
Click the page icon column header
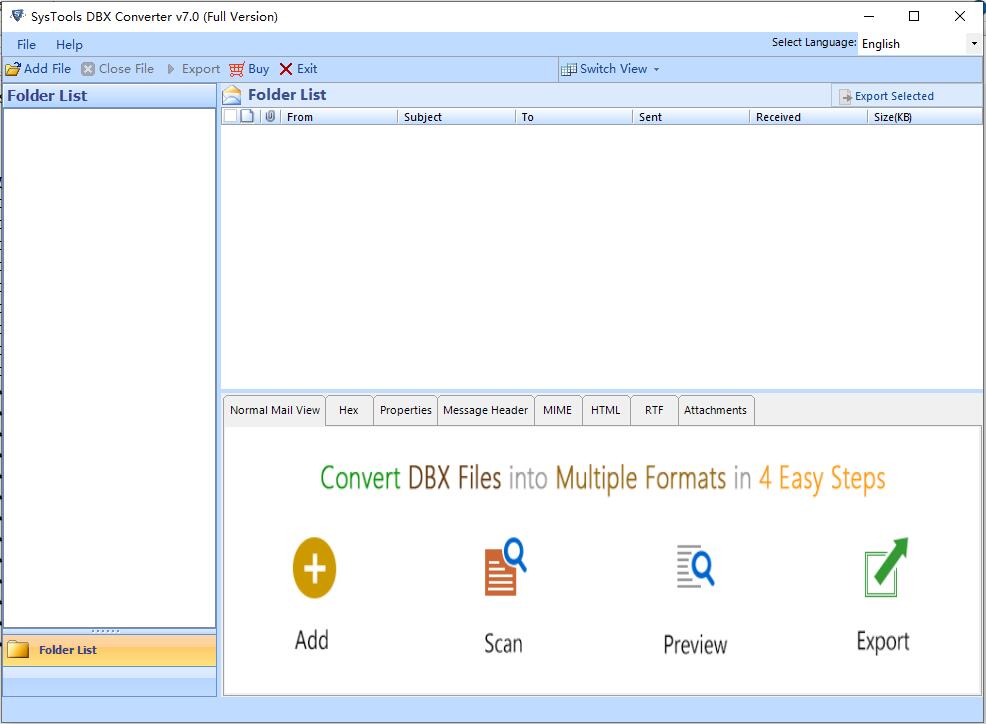[248, 116]
